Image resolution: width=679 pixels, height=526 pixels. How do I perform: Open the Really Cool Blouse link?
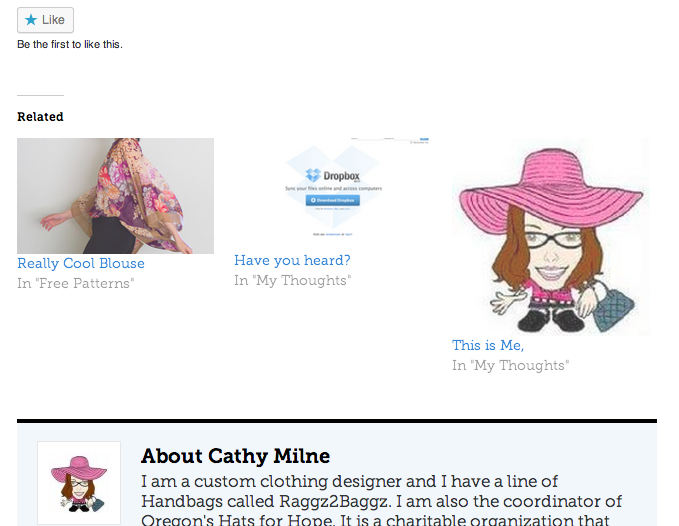click(x=81, y=263)
